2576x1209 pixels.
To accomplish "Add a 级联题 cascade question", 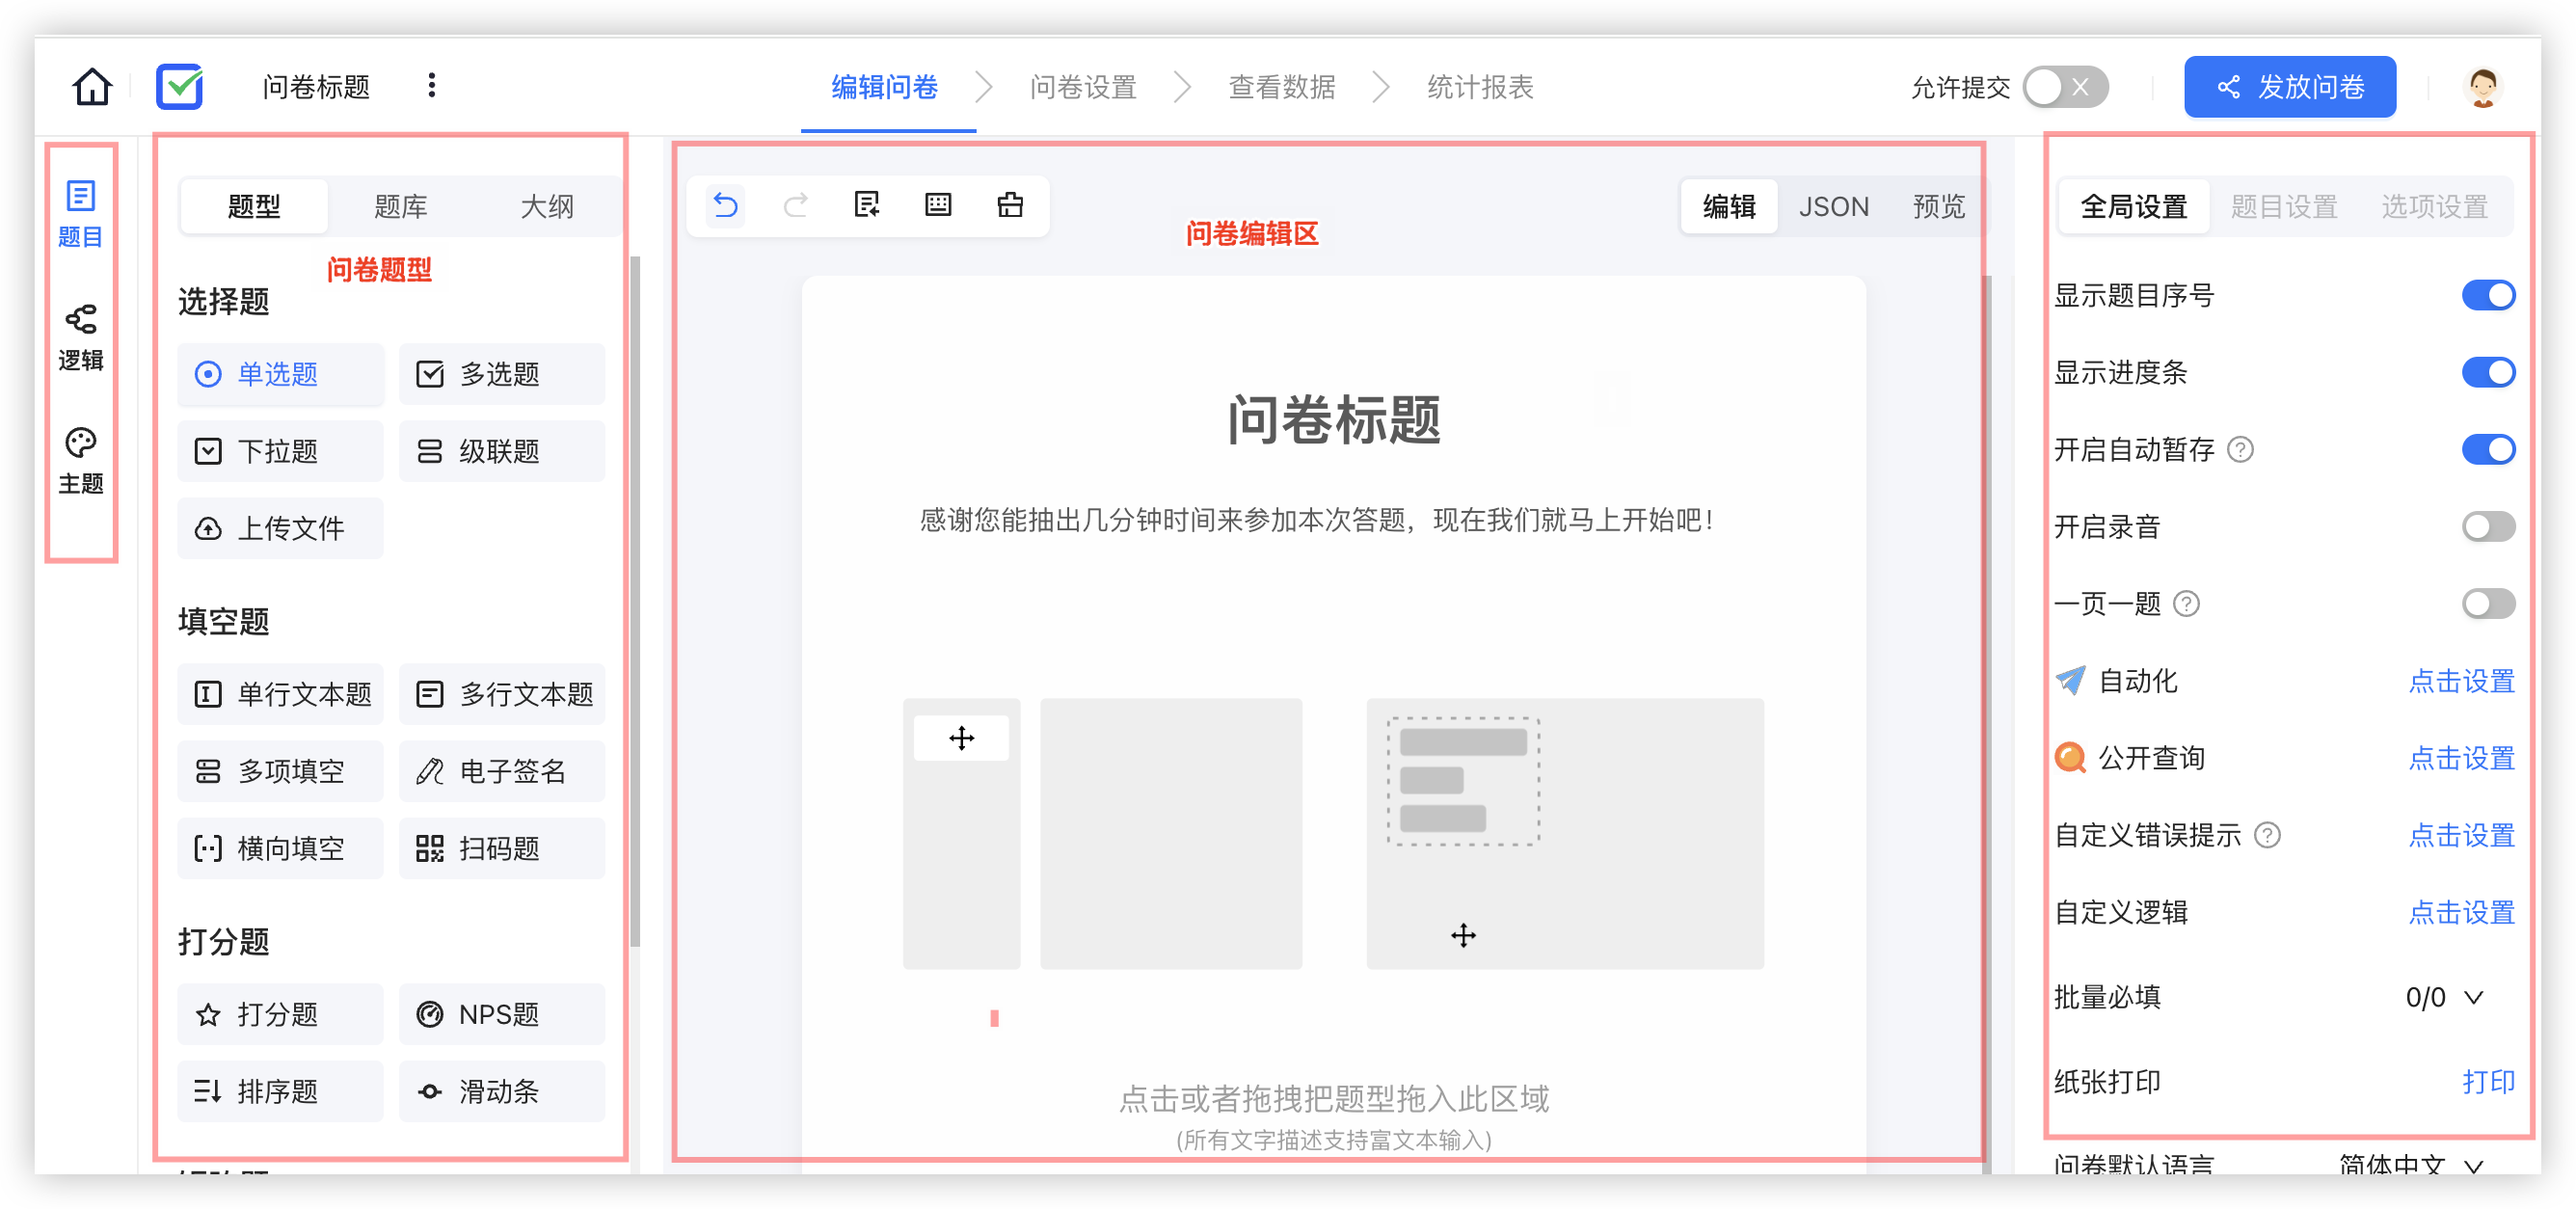I will (502, 451).
